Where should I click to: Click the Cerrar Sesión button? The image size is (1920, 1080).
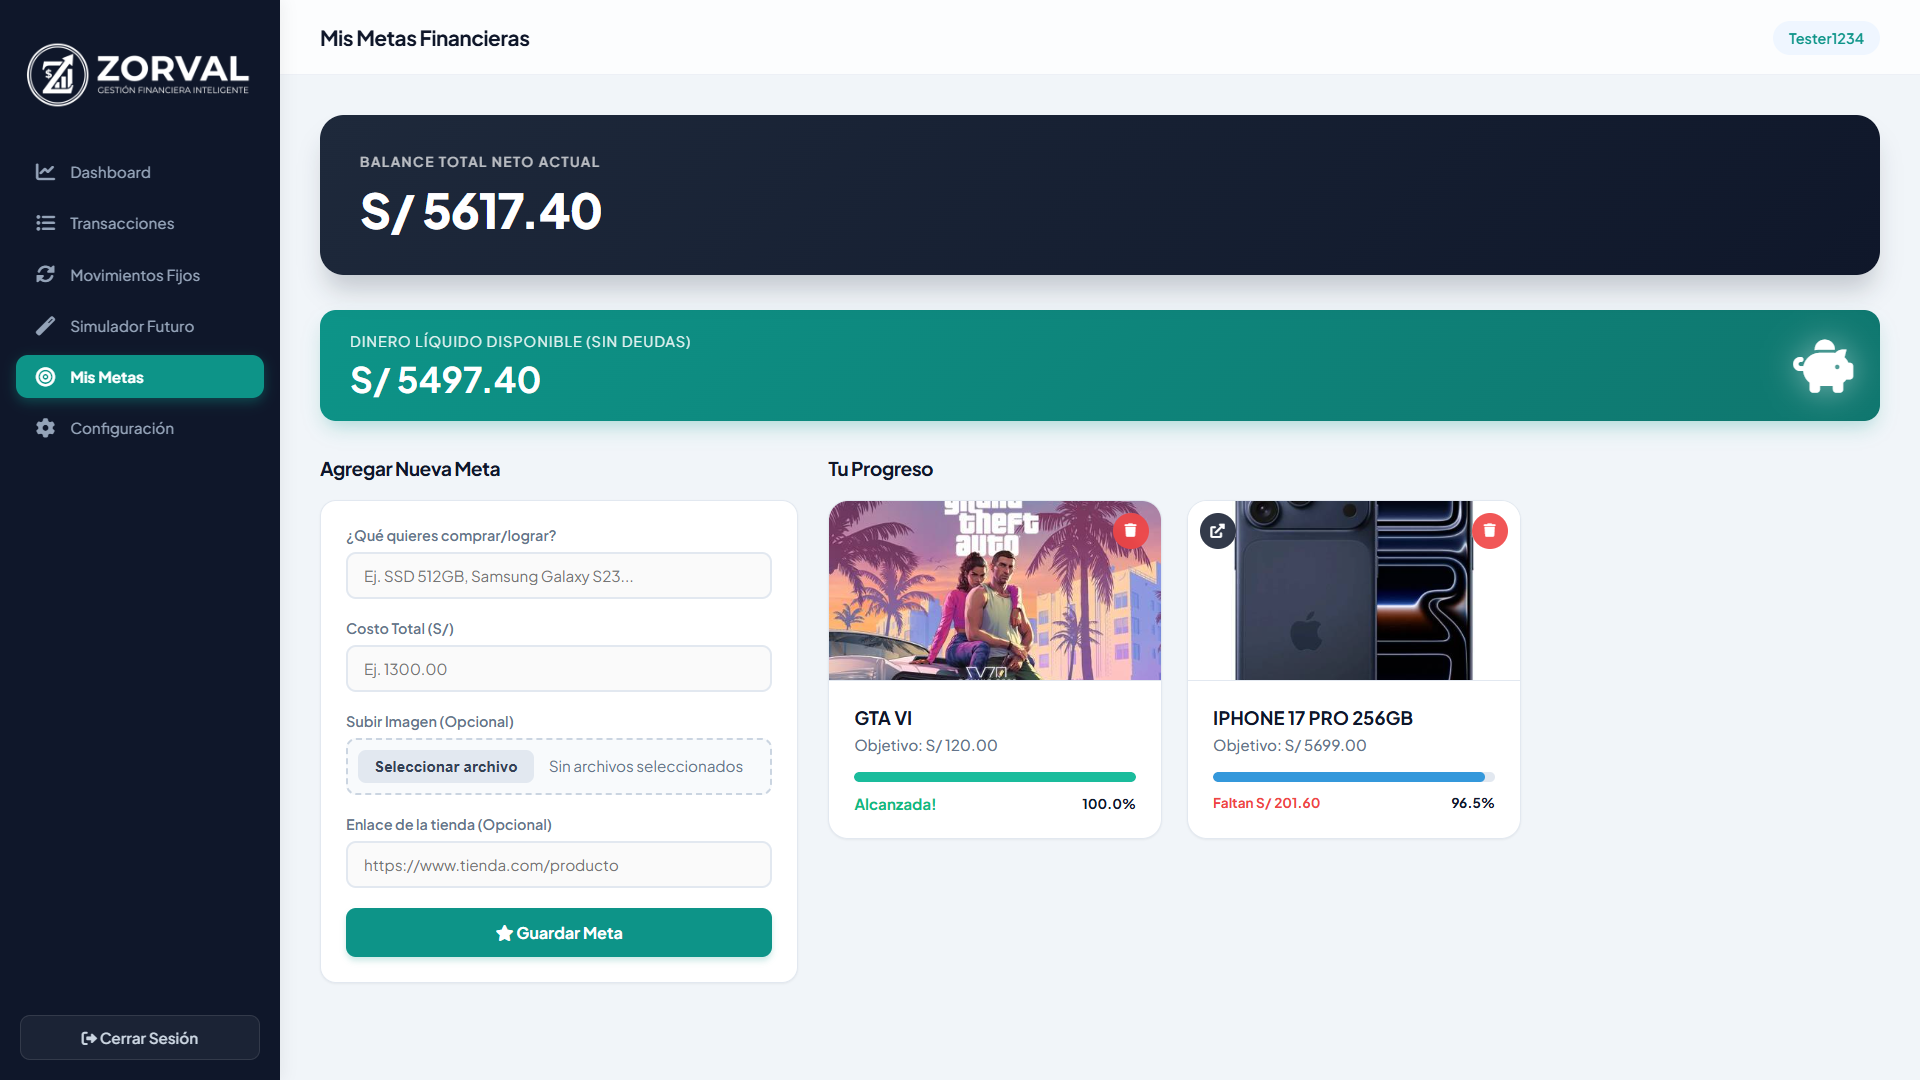140,1038
